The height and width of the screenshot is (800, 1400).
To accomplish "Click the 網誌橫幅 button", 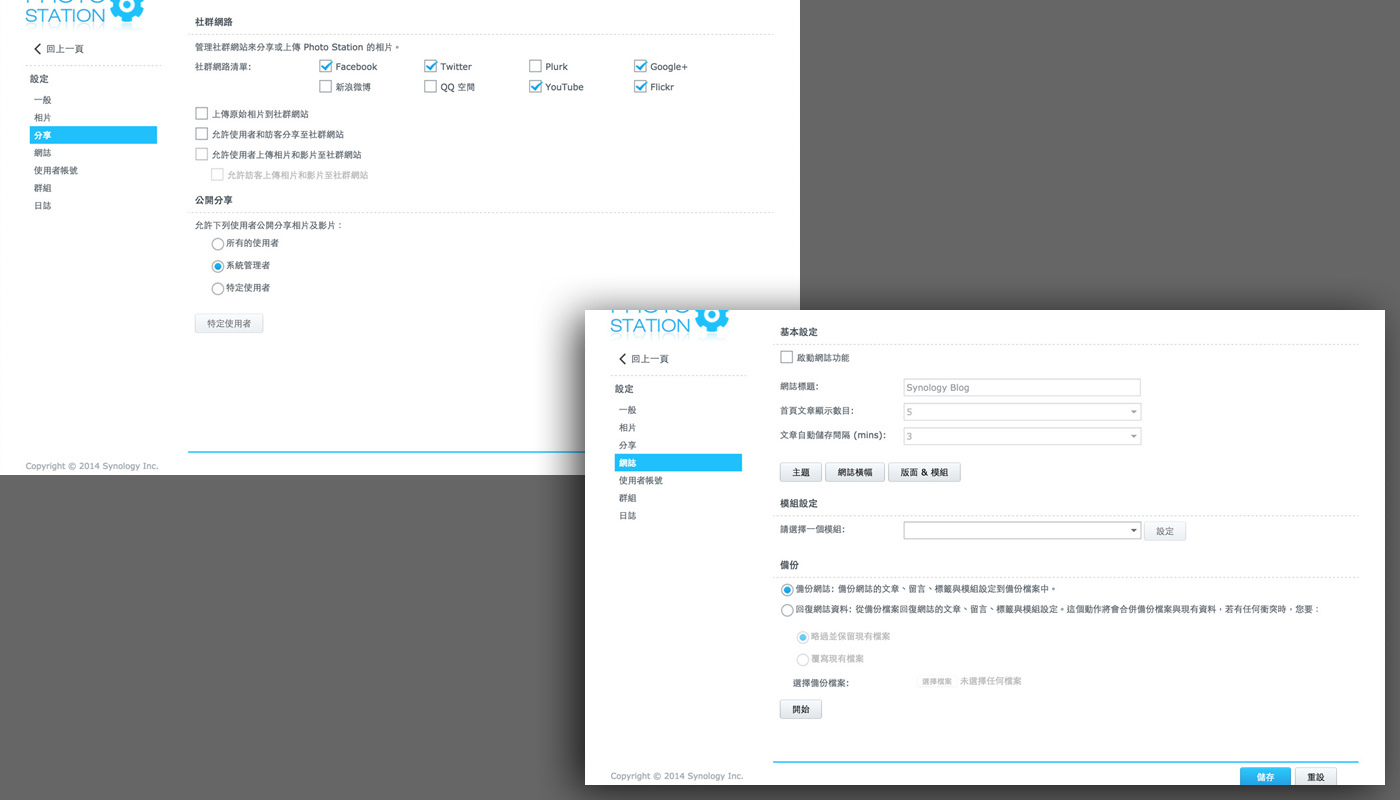I will (x=855, y=473).
